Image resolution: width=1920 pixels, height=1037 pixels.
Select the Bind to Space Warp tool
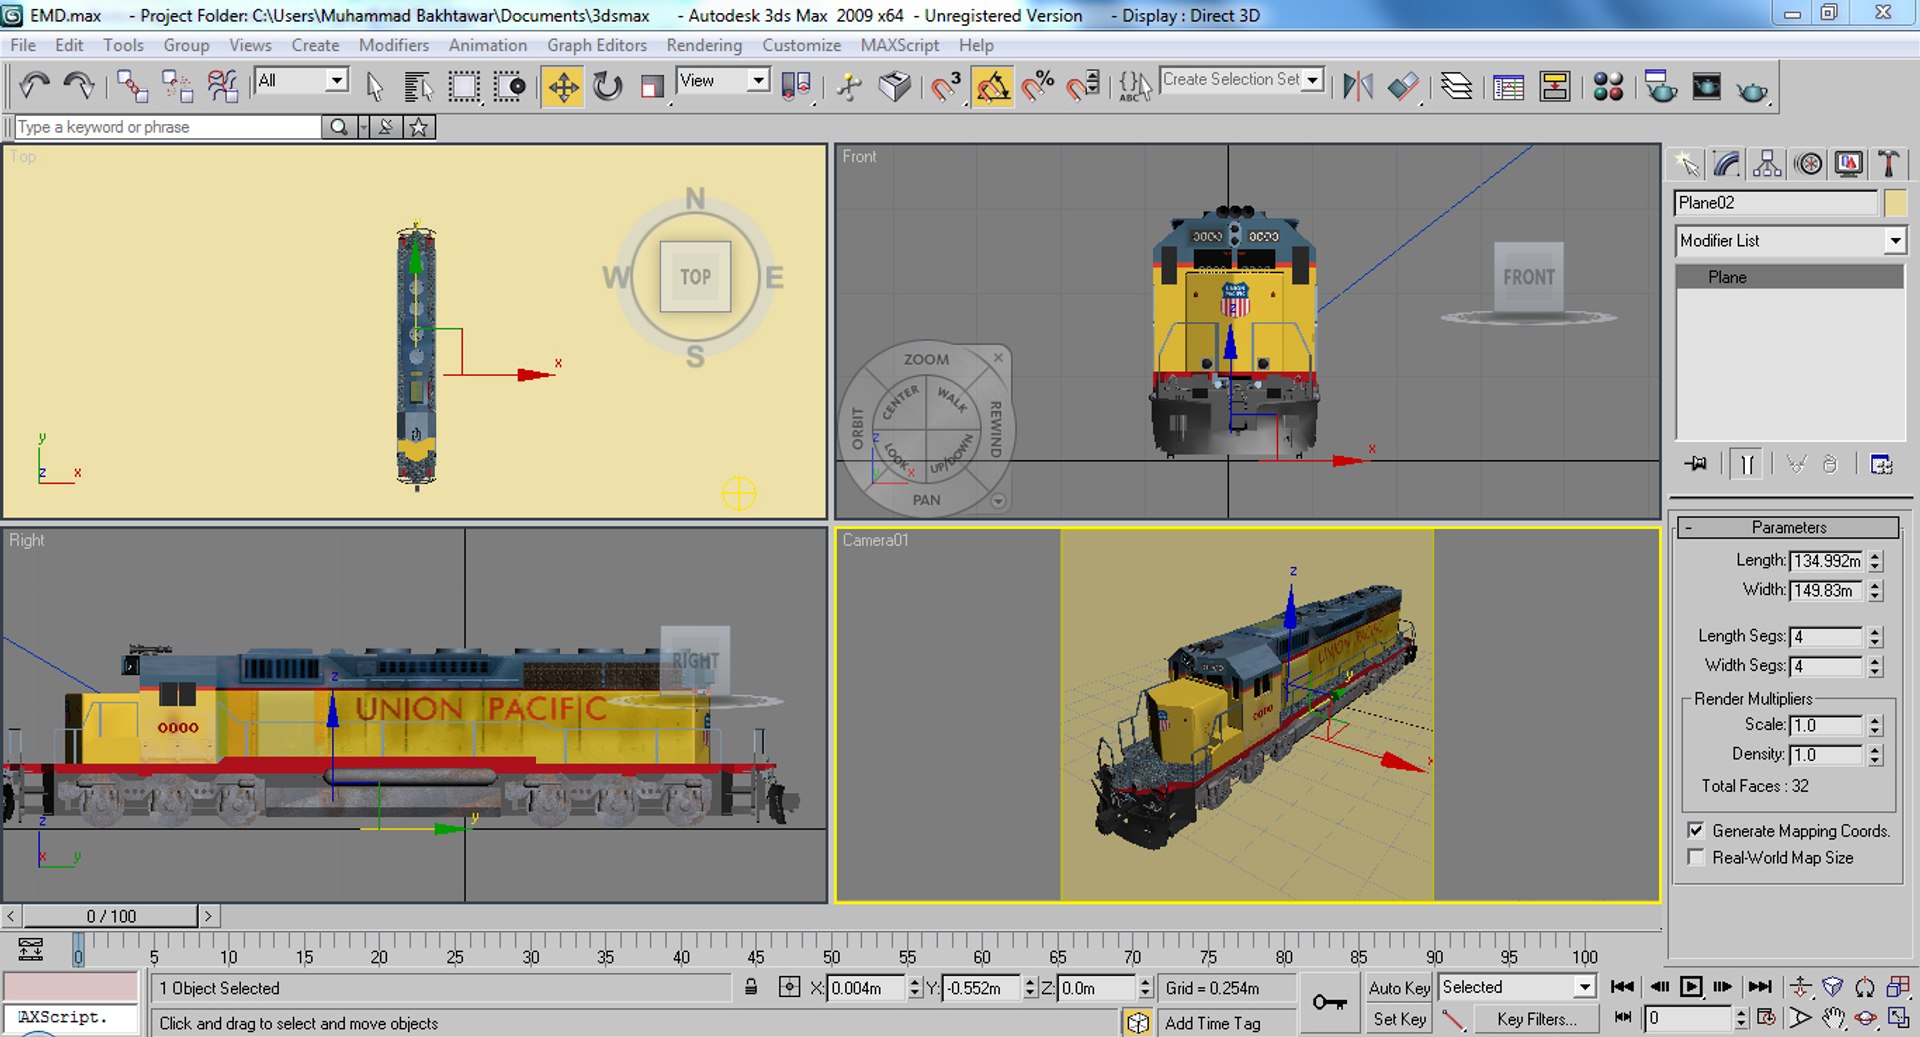[x=222, y=87]
